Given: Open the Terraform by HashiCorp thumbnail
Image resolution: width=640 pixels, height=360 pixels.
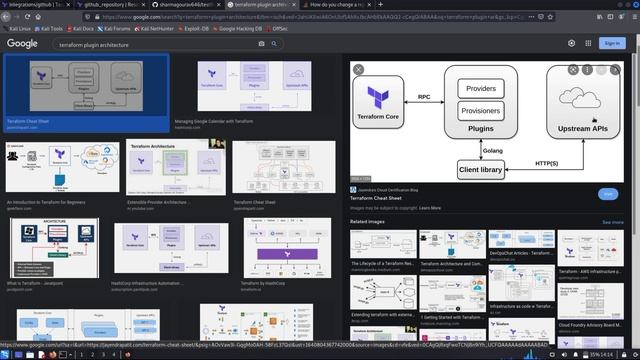Looking at the screenshot, I should pyautogui.click(x=287, y=248).
